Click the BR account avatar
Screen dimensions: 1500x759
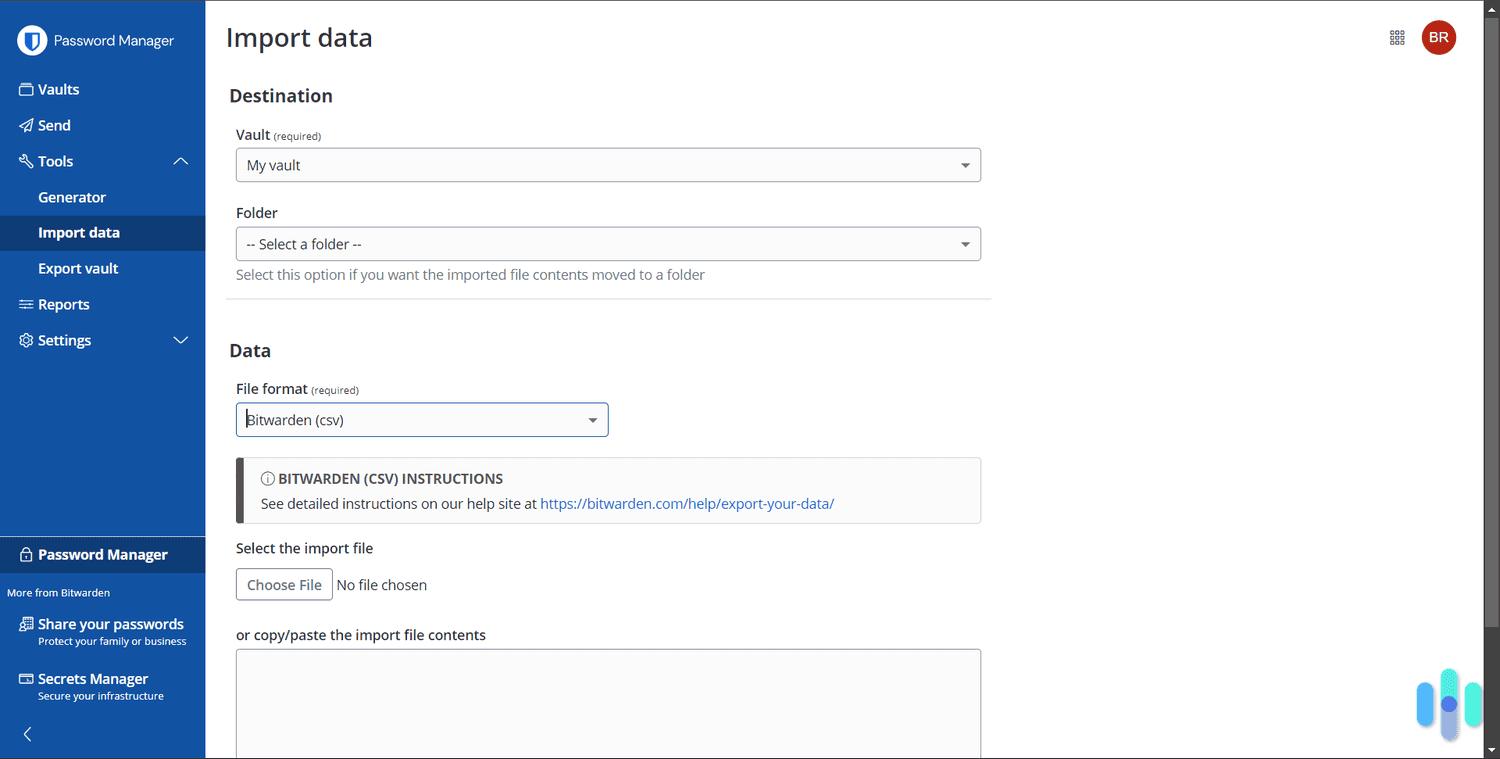click(x=1439, y=37)
